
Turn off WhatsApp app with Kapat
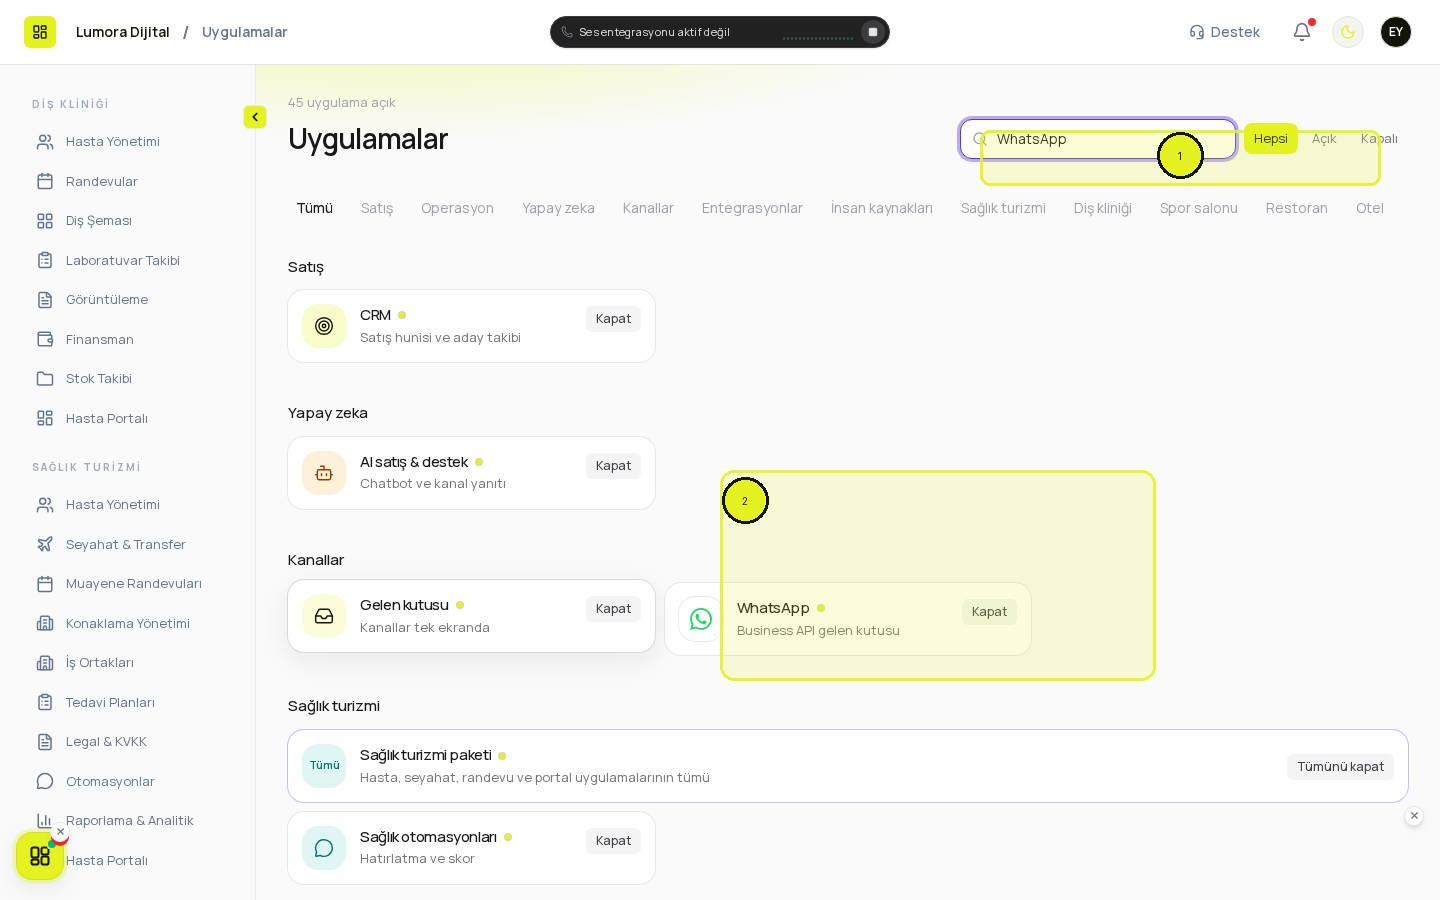[x=989, y=612]
